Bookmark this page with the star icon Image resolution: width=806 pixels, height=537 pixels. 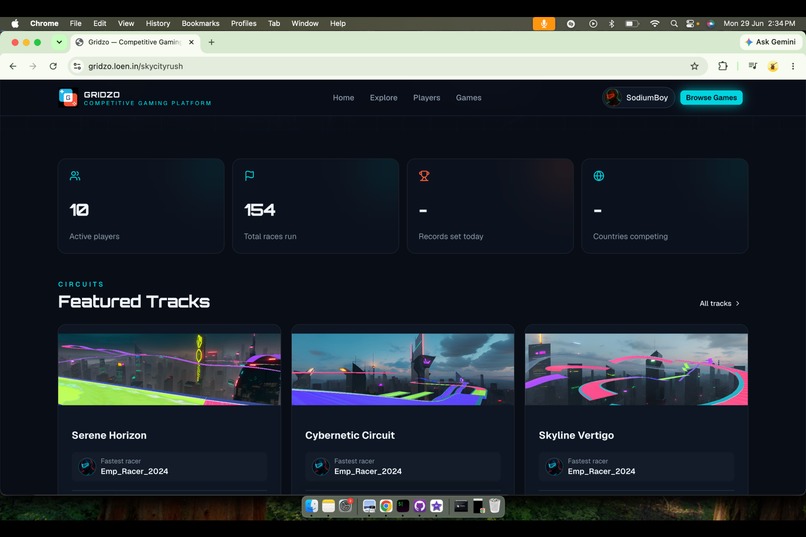pyautogui.click(x=694, y=66)
